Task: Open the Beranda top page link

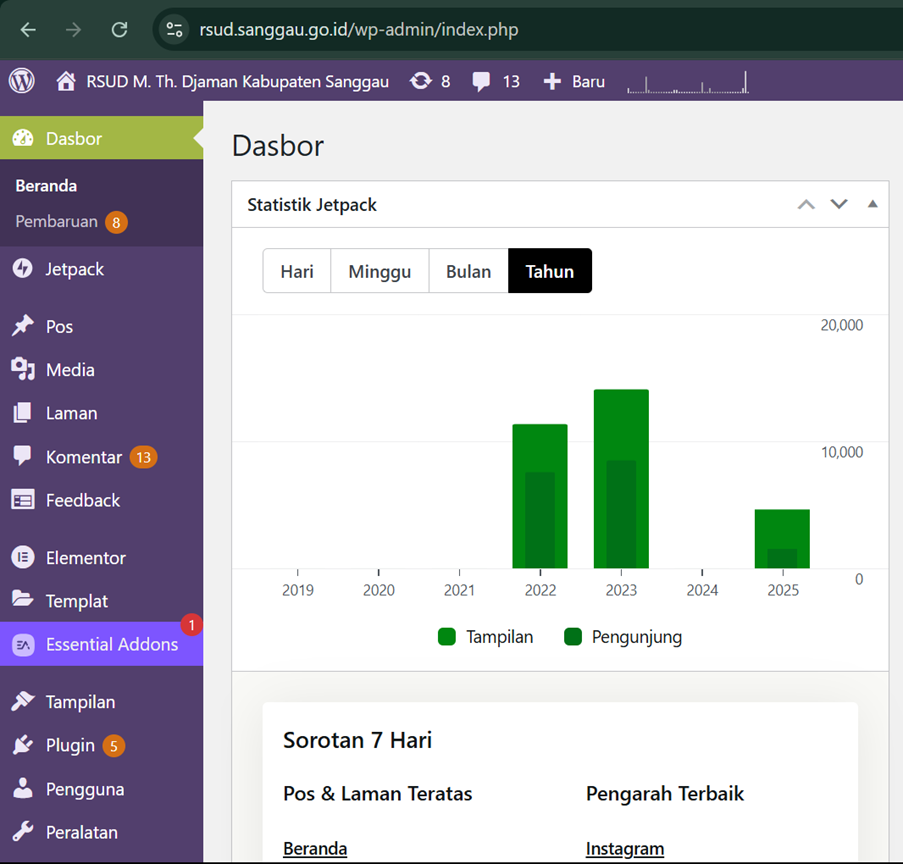Action: [x=315, y=849]
